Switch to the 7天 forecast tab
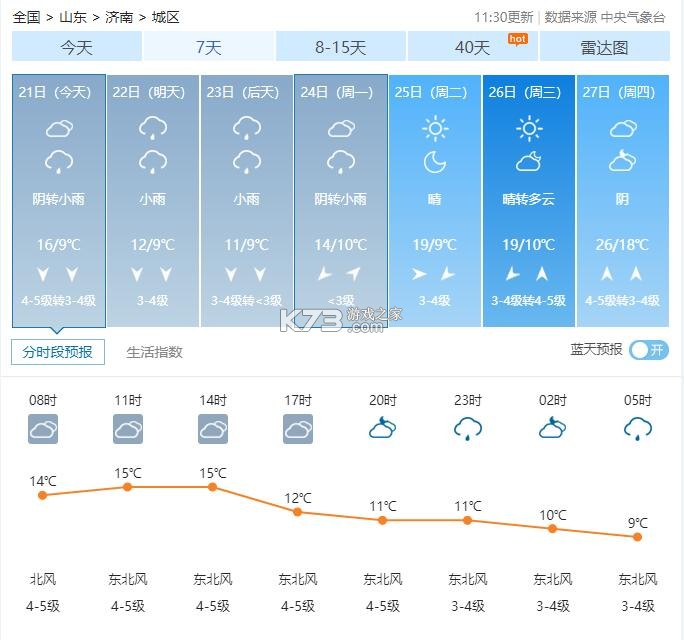 click(x=209, y=46)
